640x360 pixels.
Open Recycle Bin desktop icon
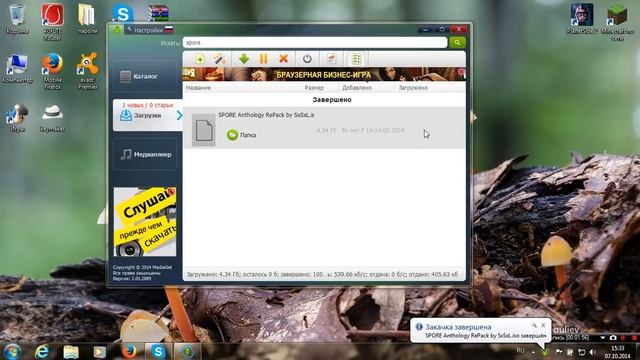point(17,19)
